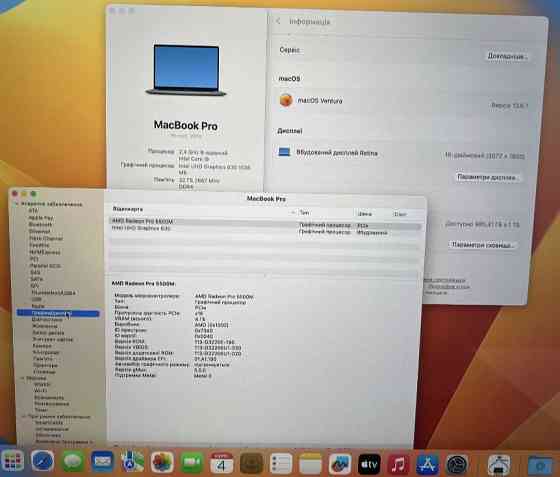The width and height of the screenshot is (560, 477).
Task: Open Calendar app in the dock
Action: coord(221,463)
